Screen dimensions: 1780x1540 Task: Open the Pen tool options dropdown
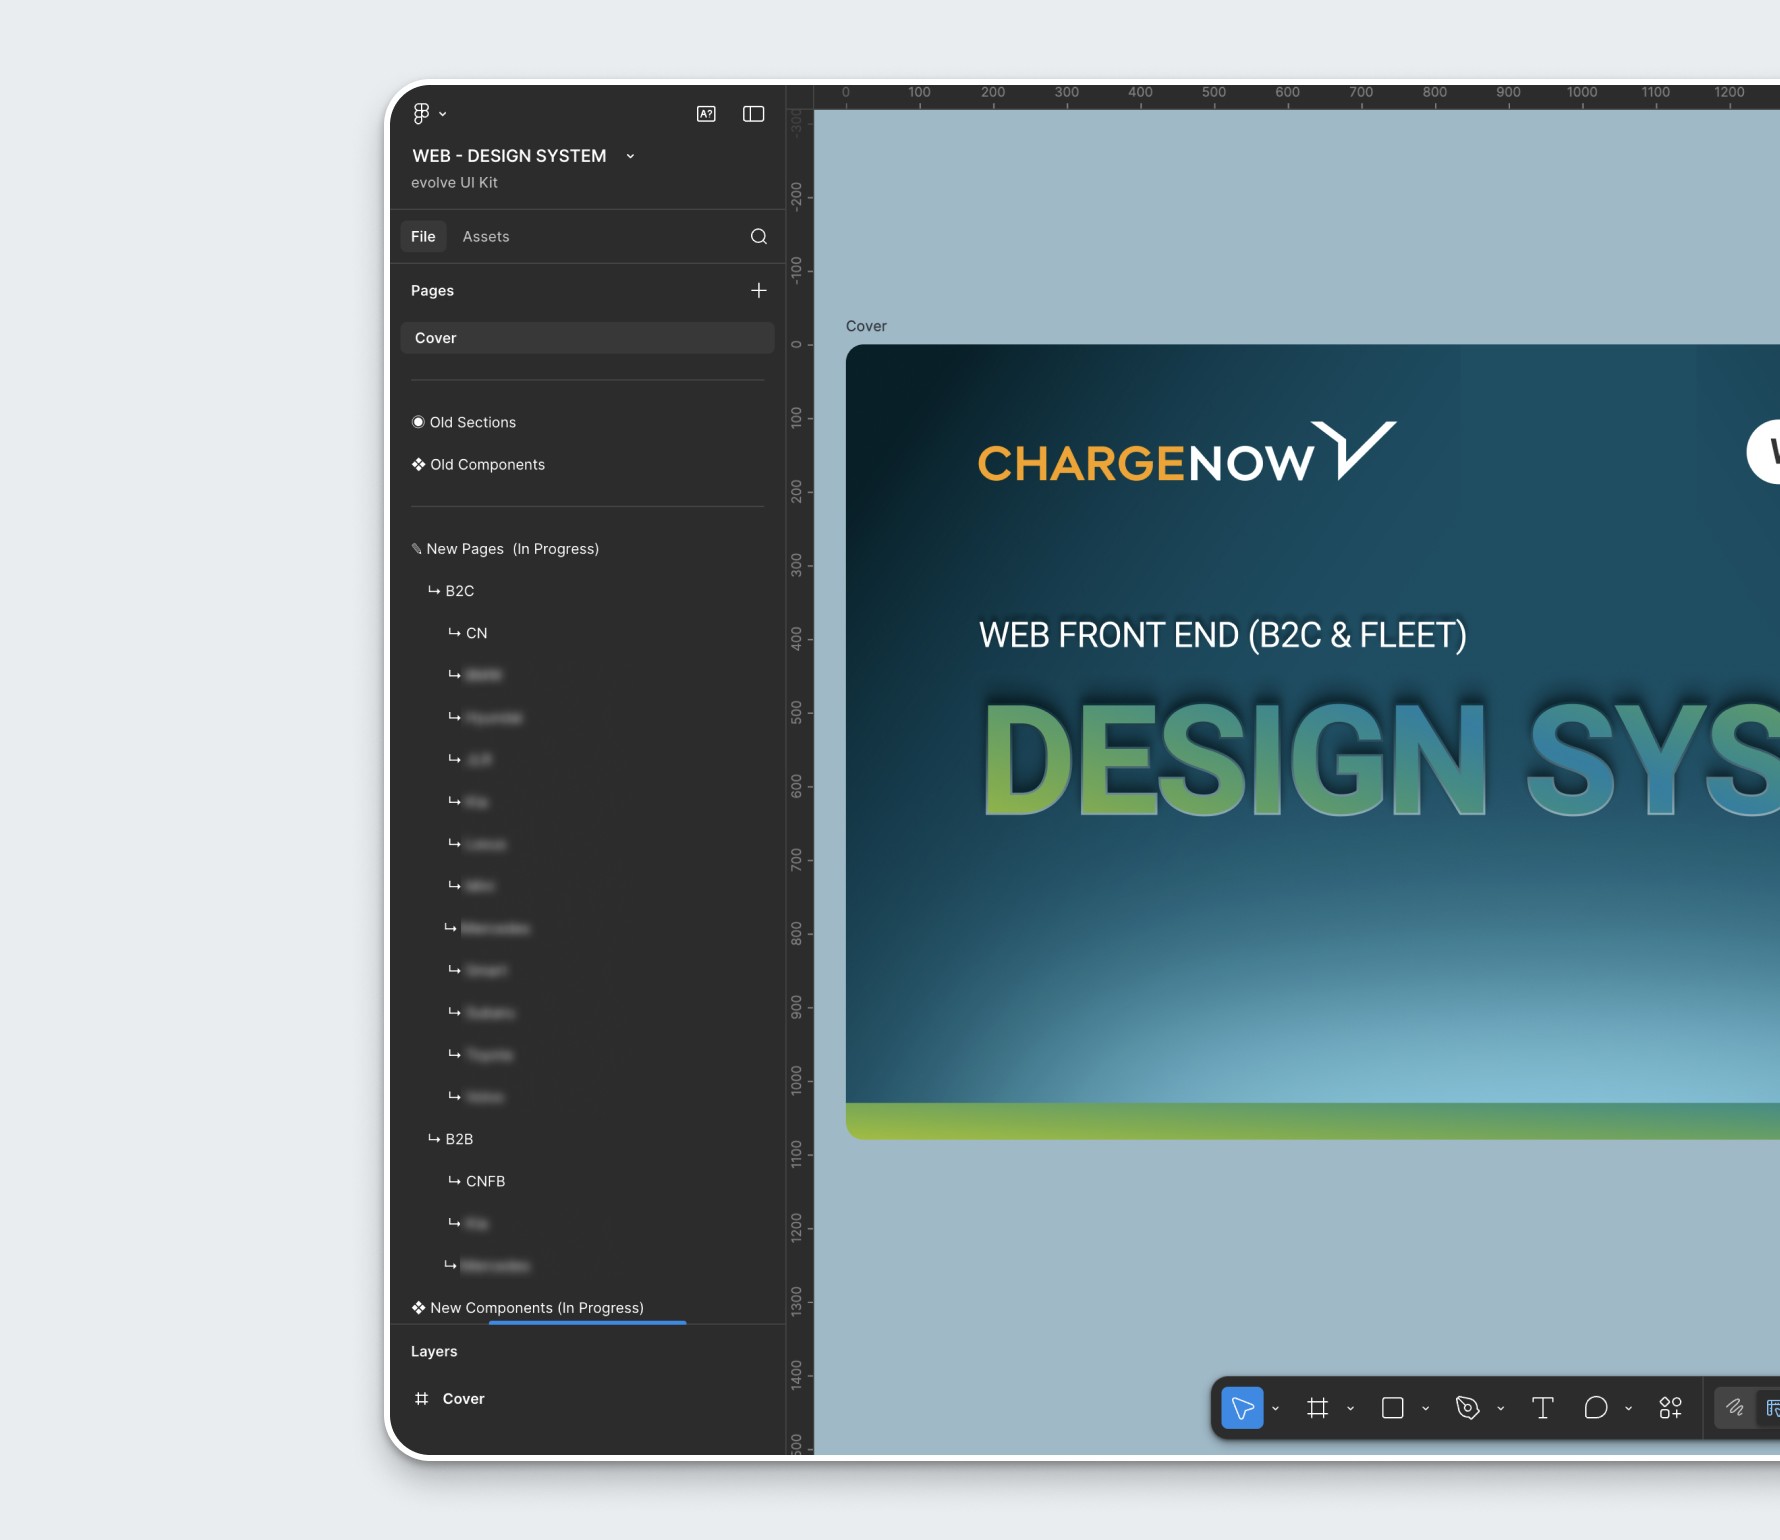[x=1500, y=1409]
